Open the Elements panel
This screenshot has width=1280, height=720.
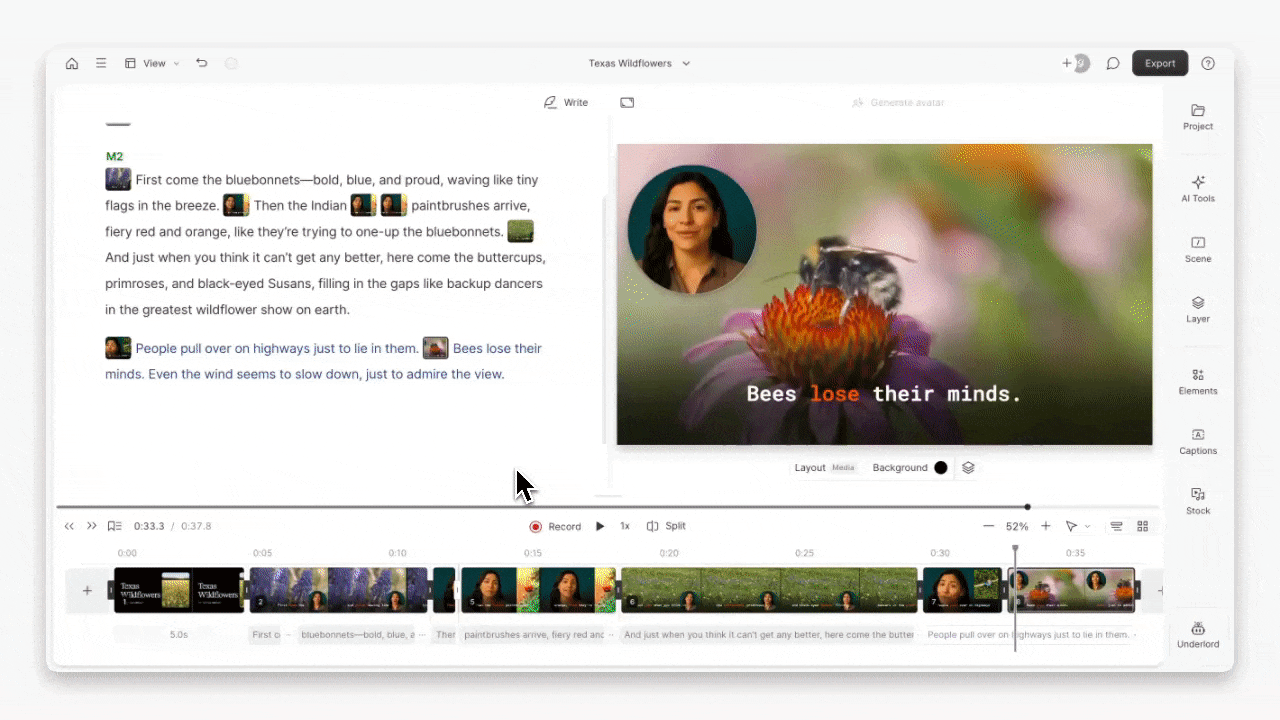pyautogui.click(x=1198, y=381)
